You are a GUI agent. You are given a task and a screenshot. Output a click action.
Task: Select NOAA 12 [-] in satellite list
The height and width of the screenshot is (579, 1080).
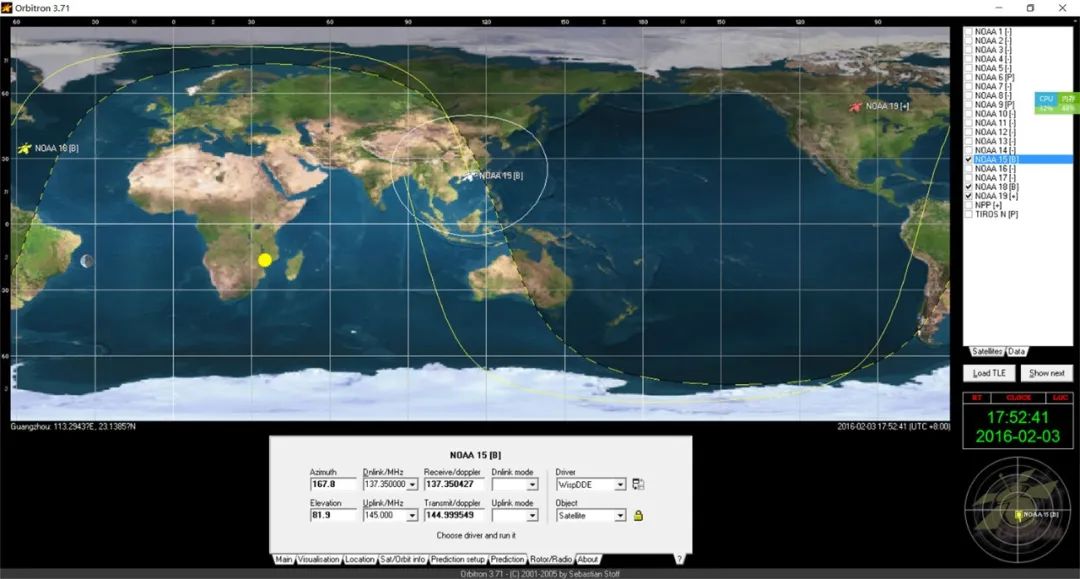coord(994,132)
